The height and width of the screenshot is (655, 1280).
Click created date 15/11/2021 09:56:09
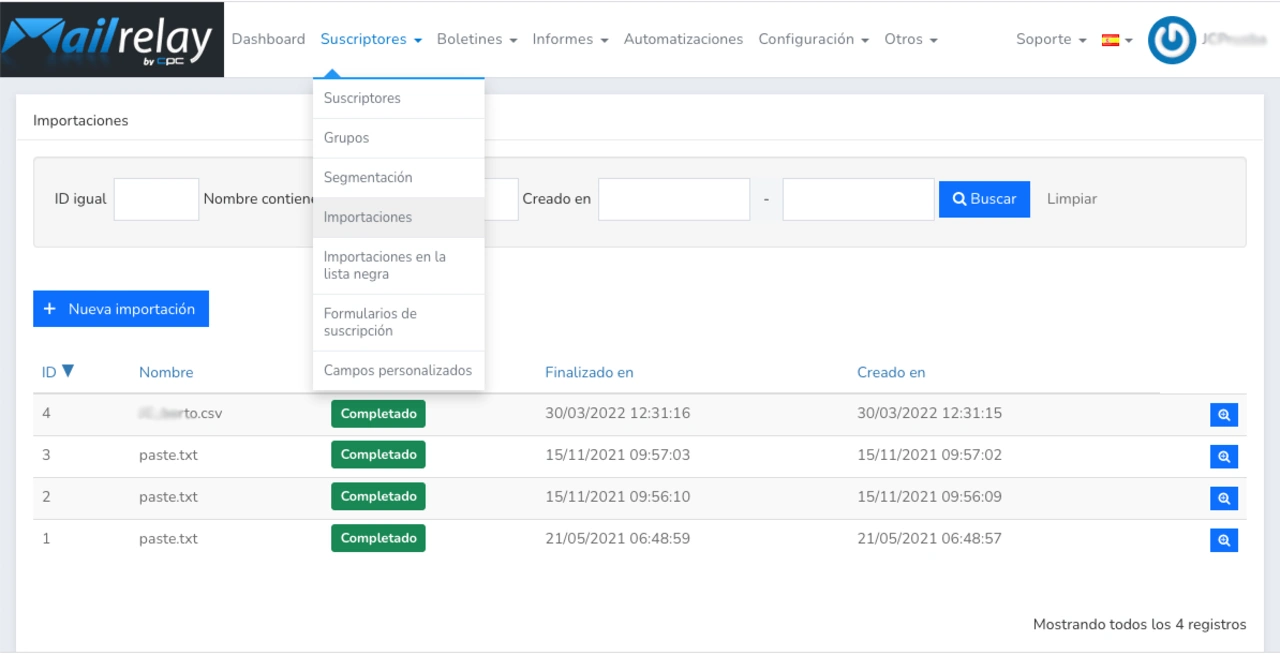(x=929, y=496)
